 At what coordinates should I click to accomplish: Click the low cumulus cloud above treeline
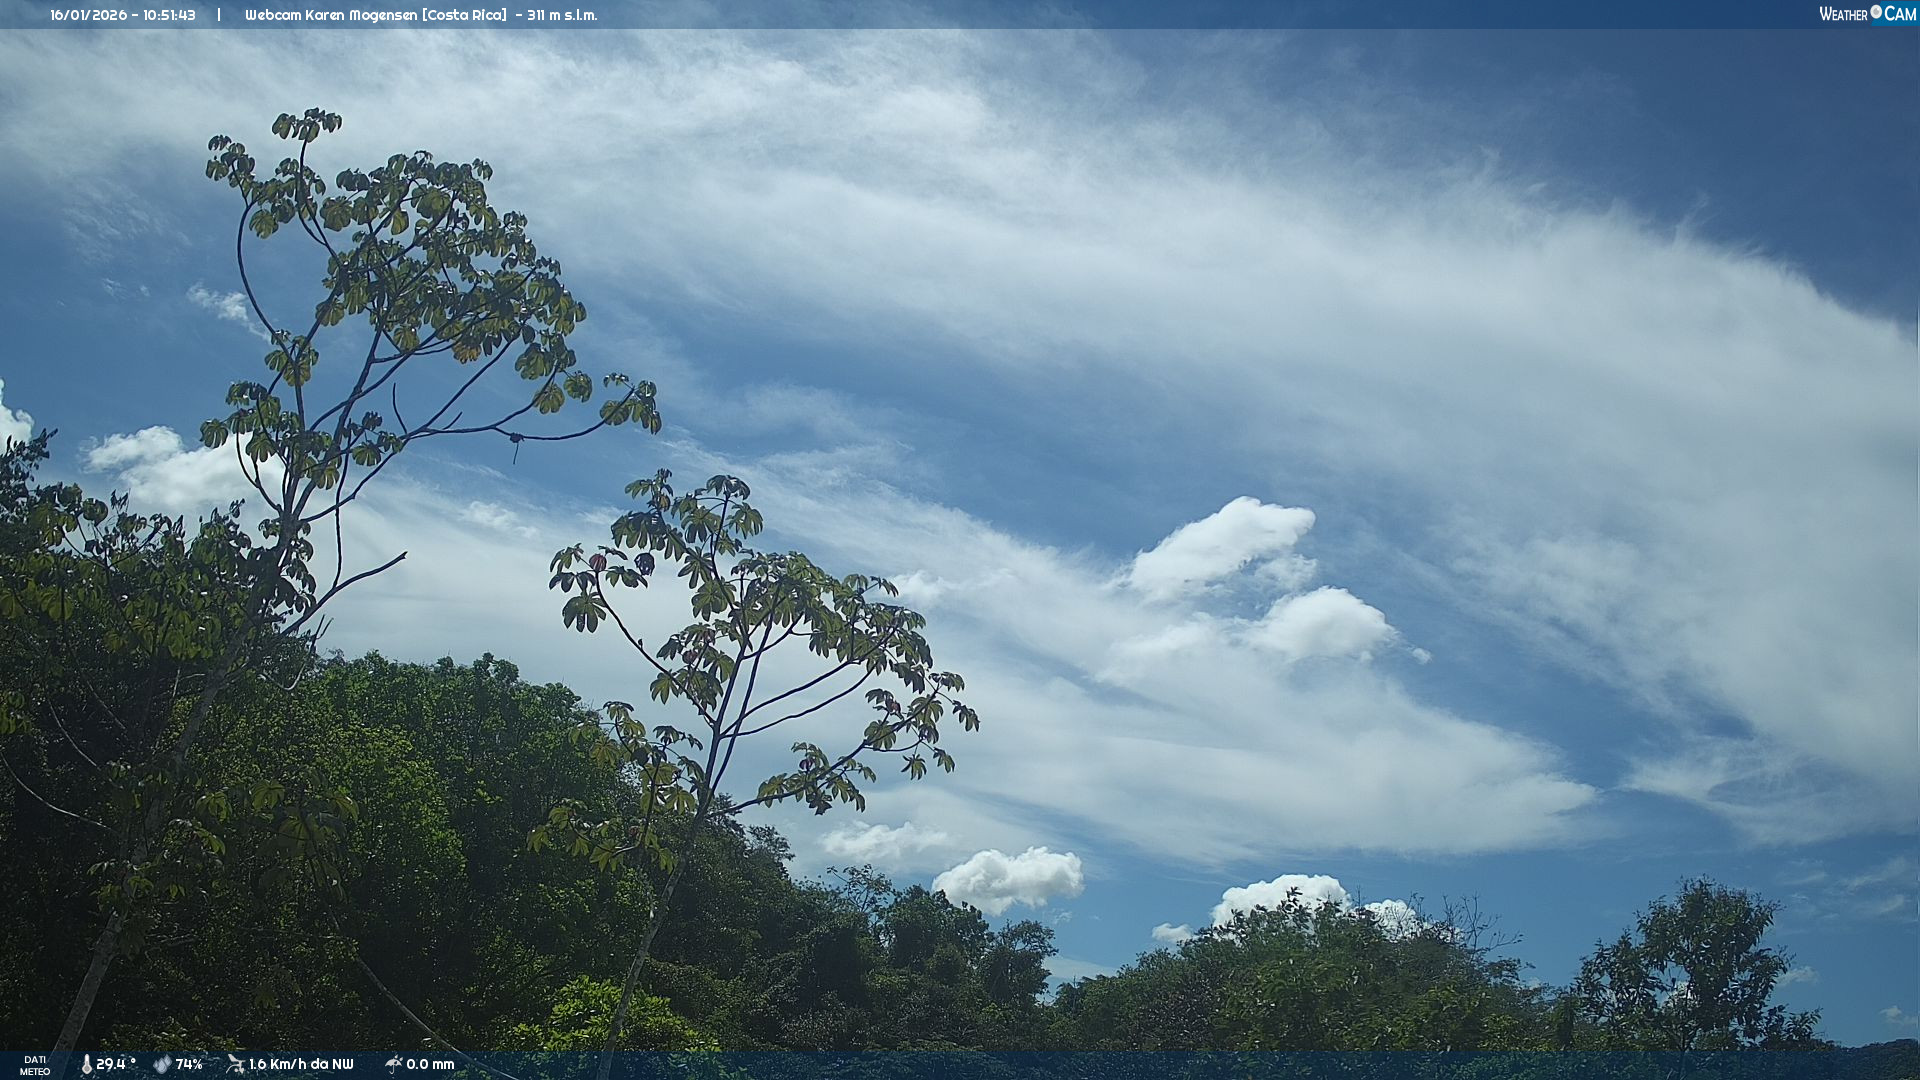coord(1010,878)
